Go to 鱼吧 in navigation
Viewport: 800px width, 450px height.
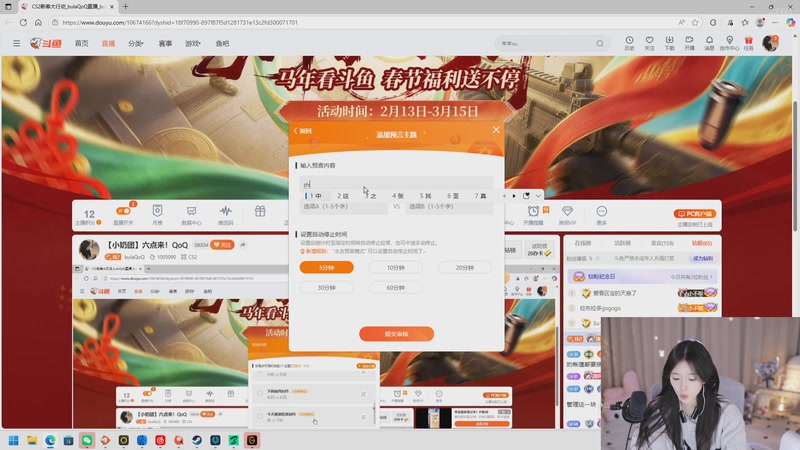[222, 43]
